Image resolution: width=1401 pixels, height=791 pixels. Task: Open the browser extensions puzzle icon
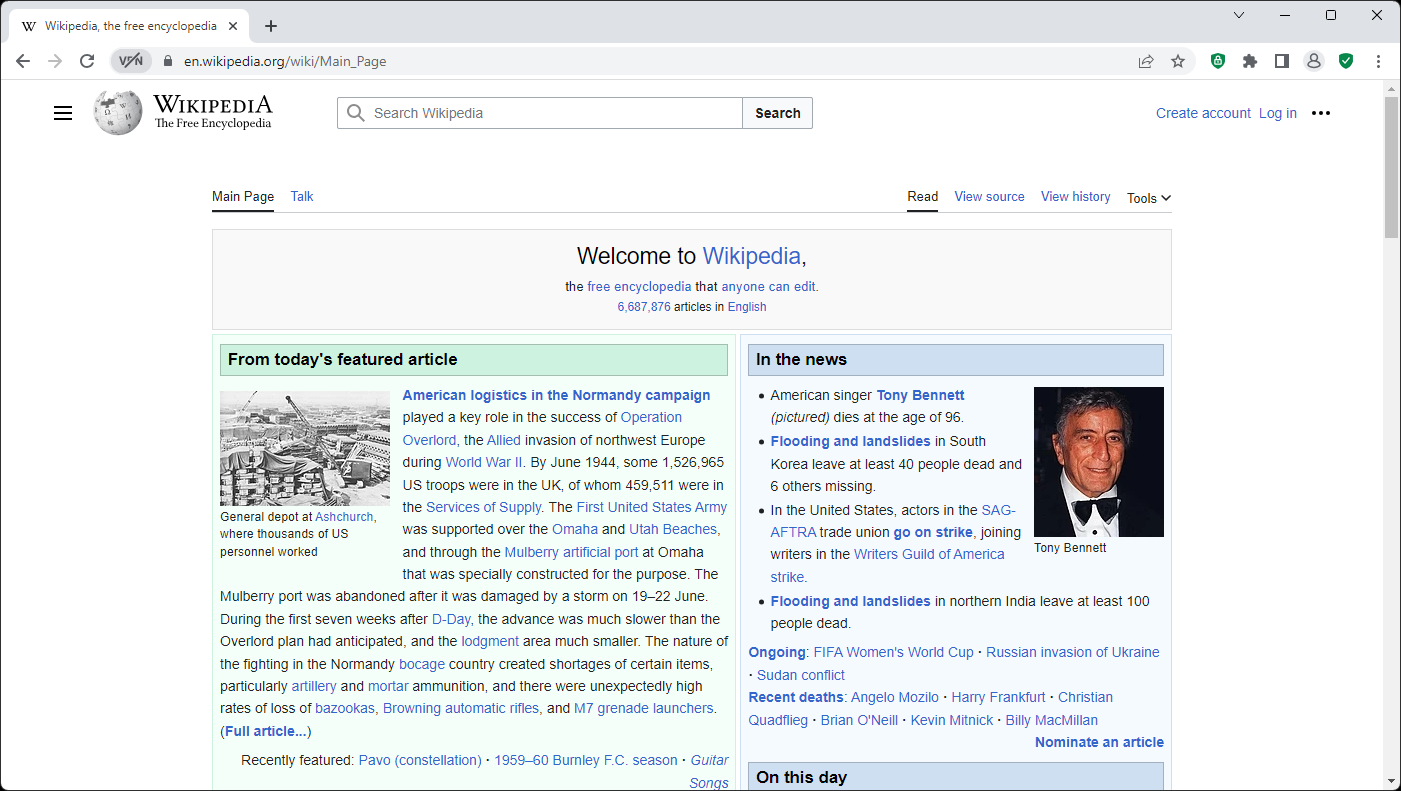(x=1249, y=61)
